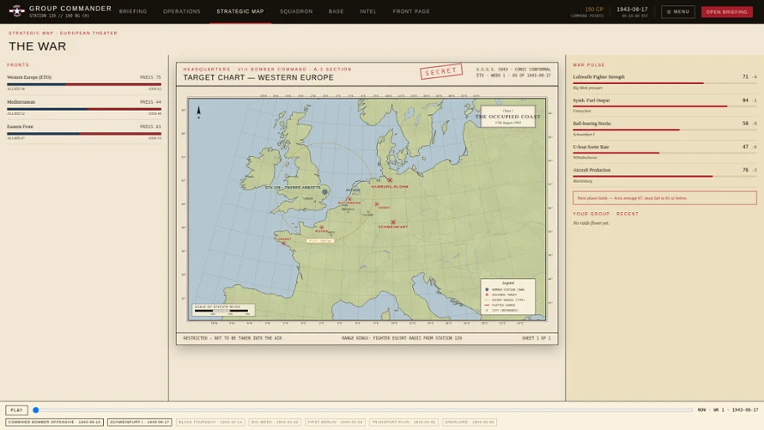The height and width of the screenshot is (430, 764).
Task: Click the Strategic Map breadcrumb
Action: tap(31, 33)
